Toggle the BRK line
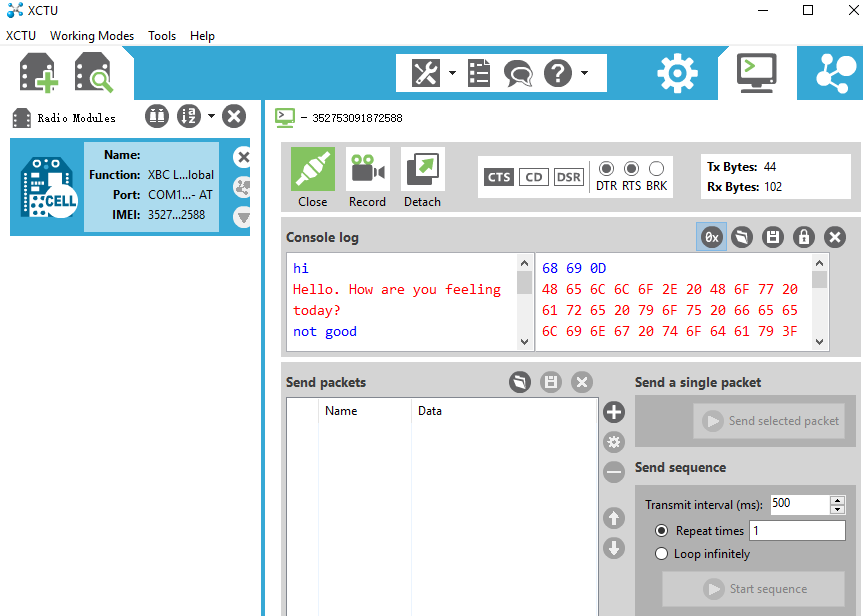 pyautogui.click(x=657, y=168)
